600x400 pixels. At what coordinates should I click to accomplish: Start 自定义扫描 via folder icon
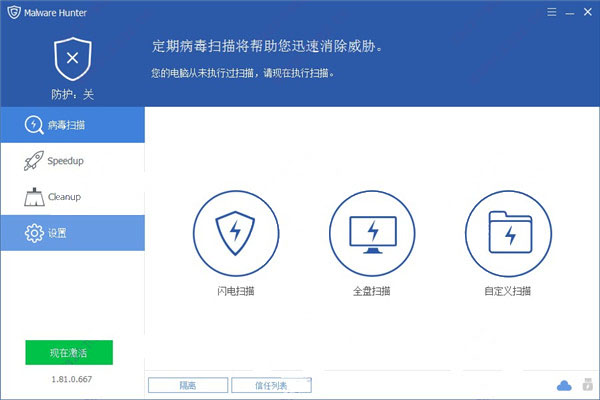509,233
